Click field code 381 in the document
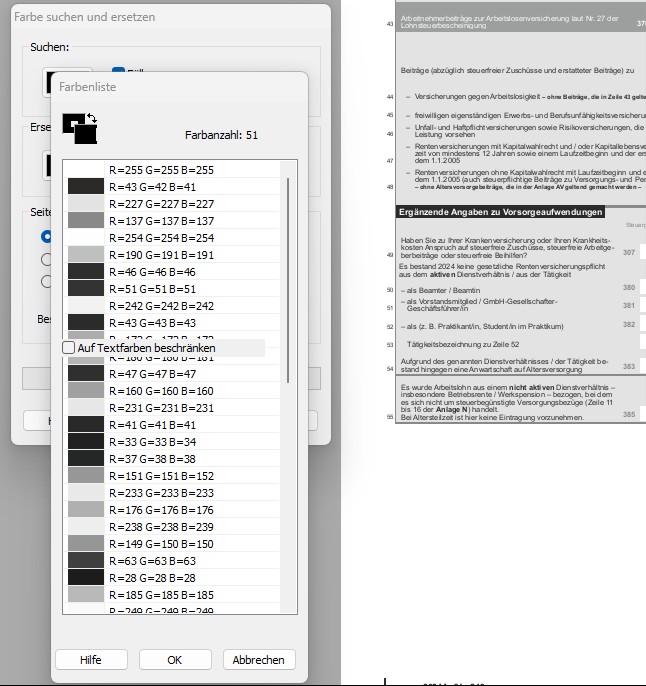Viewport: 646px width, 686px height. [629, 305]
